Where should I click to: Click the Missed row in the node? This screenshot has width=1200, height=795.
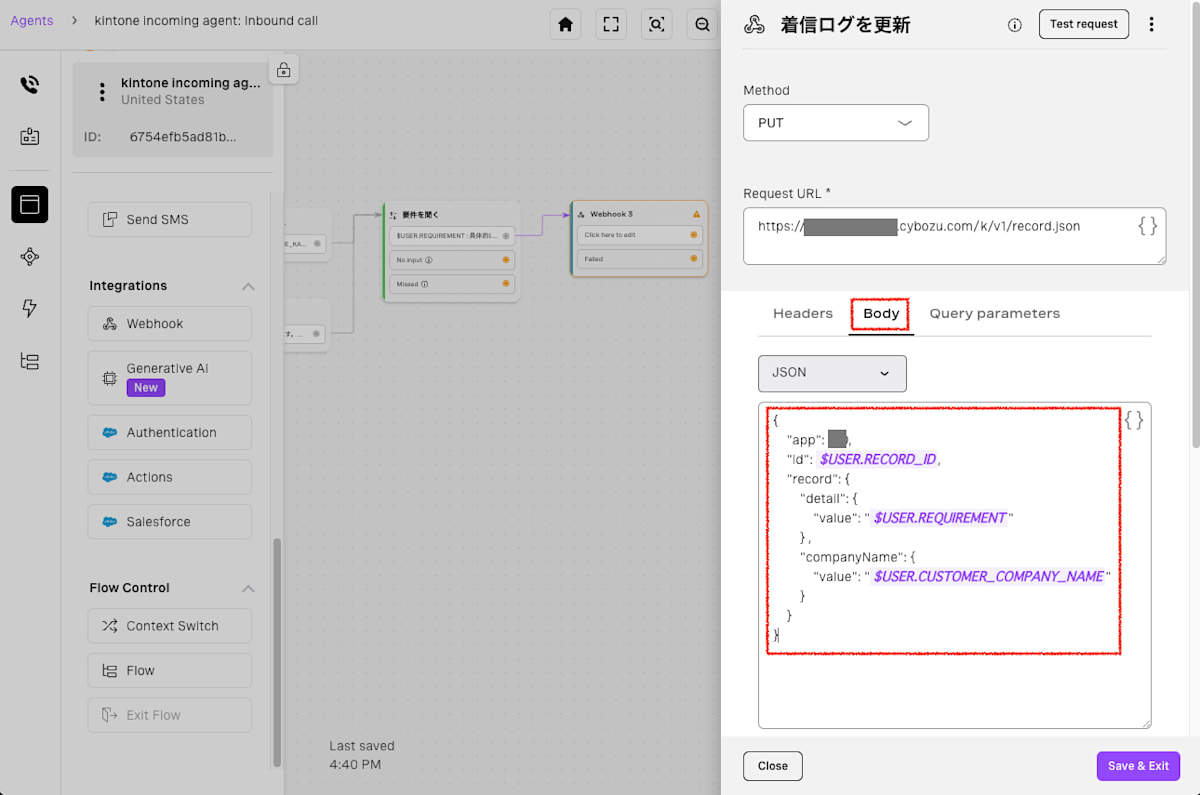451,284
